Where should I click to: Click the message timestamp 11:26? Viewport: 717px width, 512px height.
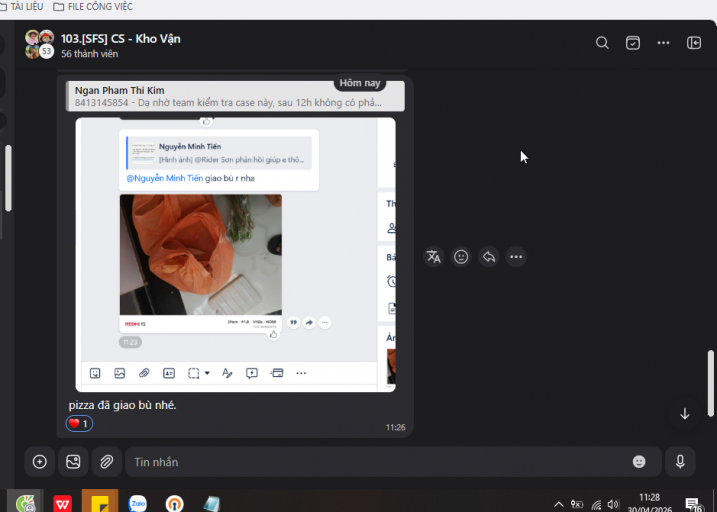pyautogui.click(x=396, y=428)
